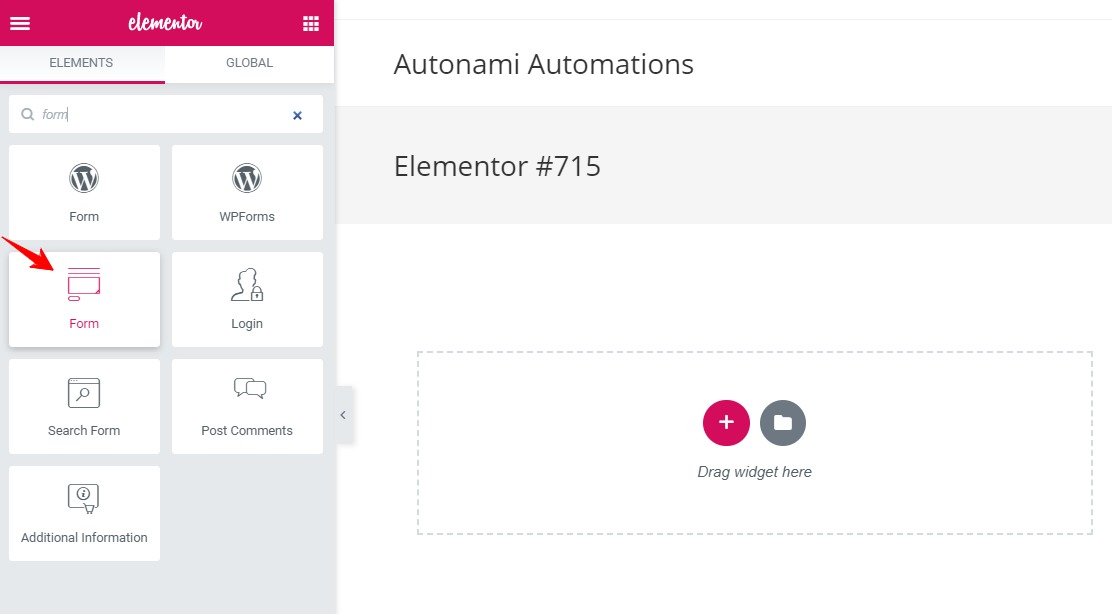Image resolution: width=1112 pixels, height=614 pixels.
Task: Open template library with the folder button
Action: (x=782, y=423)
